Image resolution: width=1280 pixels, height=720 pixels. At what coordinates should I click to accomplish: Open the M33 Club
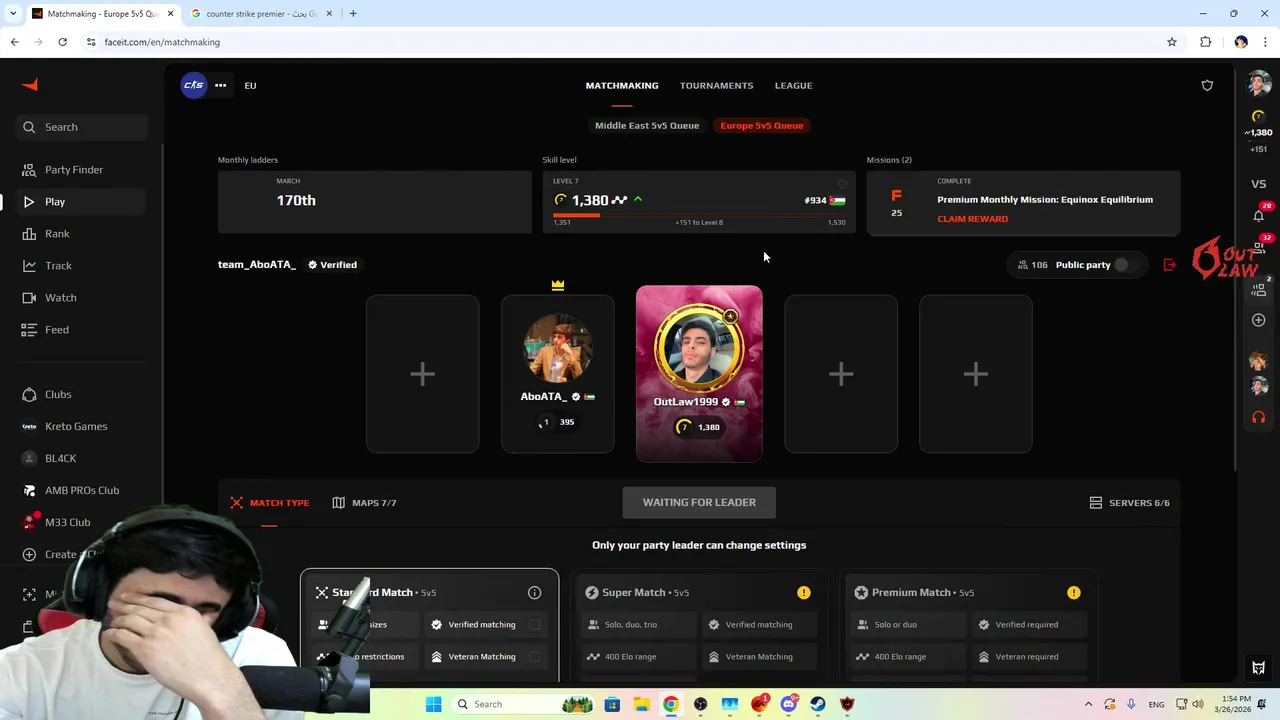(x=82, y=522)
